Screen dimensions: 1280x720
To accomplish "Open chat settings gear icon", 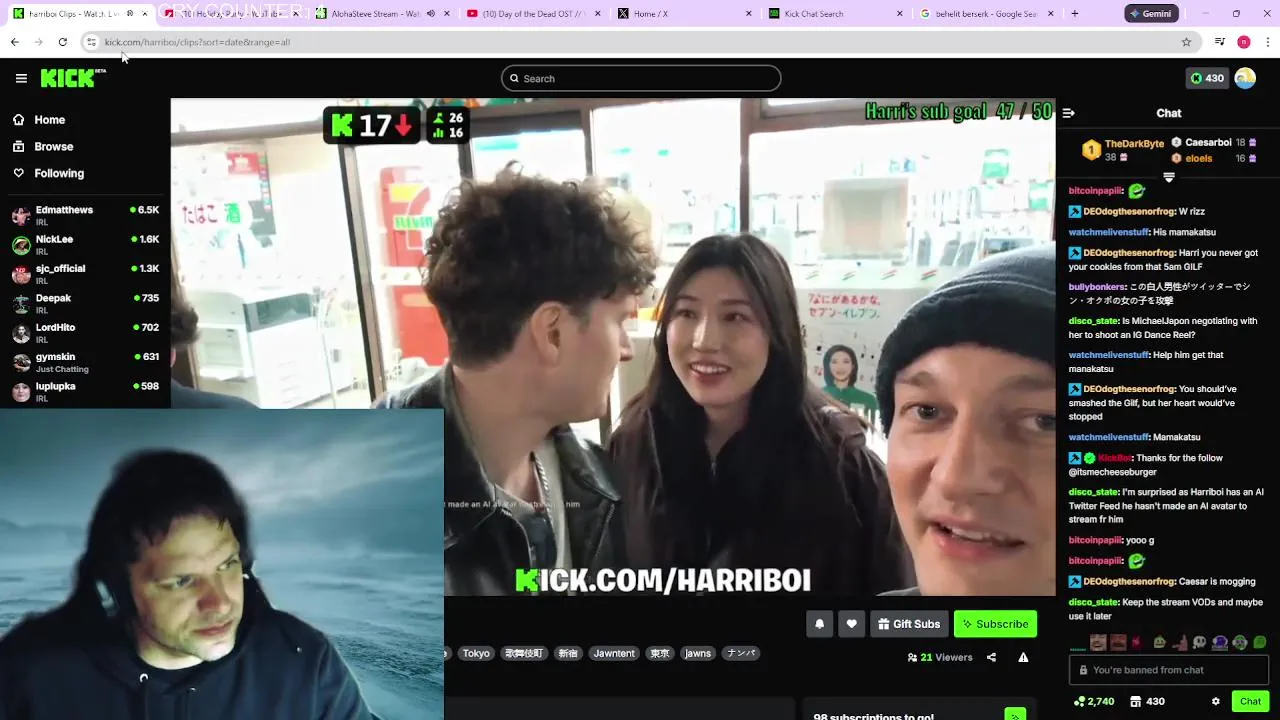I will (x=1215, y=701).
